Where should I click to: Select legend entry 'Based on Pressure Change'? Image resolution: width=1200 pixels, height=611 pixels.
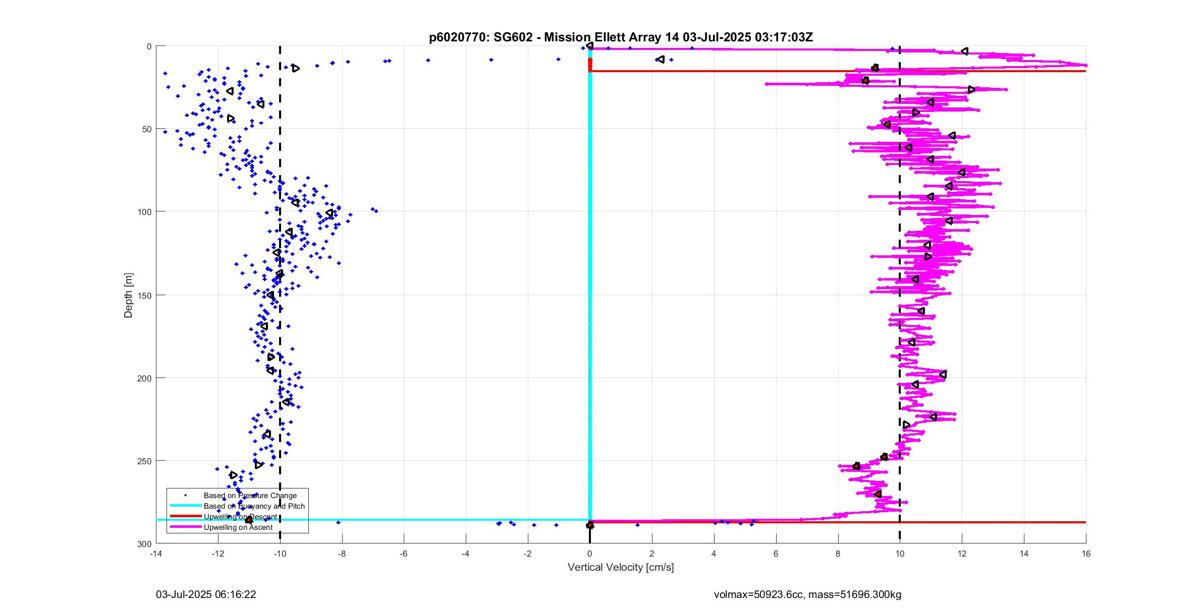(x=250, y=495)
